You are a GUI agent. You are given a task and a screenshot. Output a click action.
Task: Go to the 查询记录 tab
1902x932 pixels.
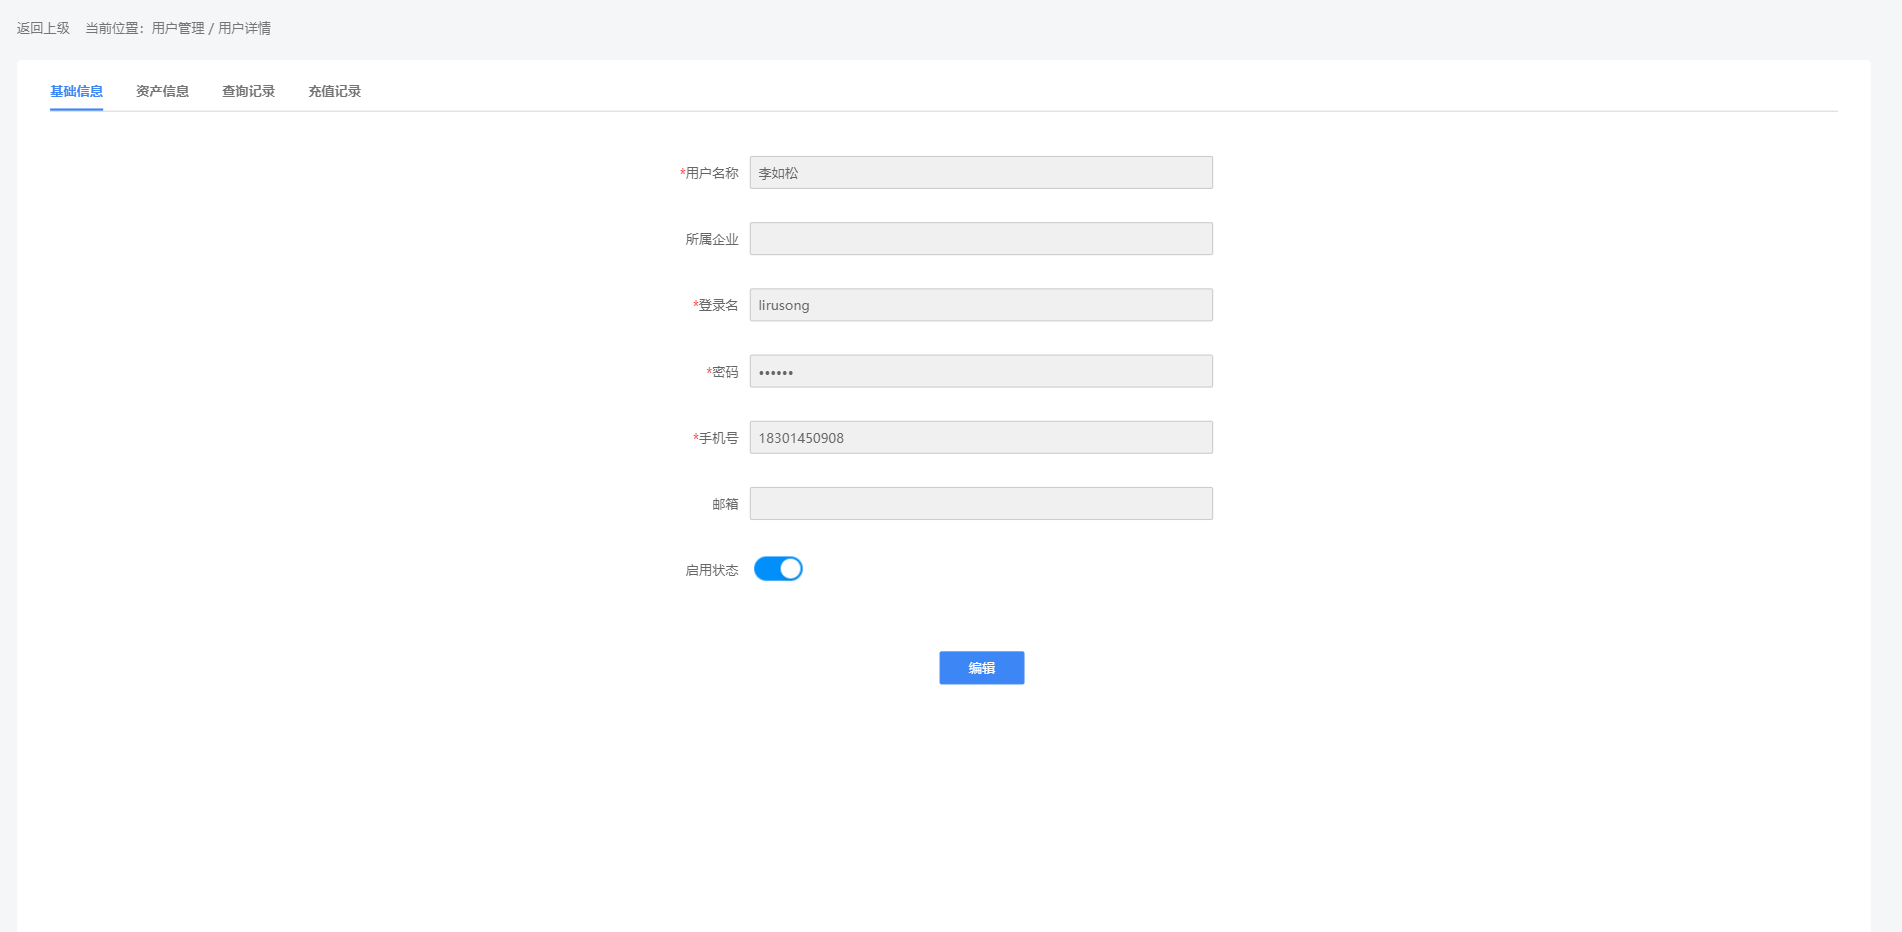[248, 91]
